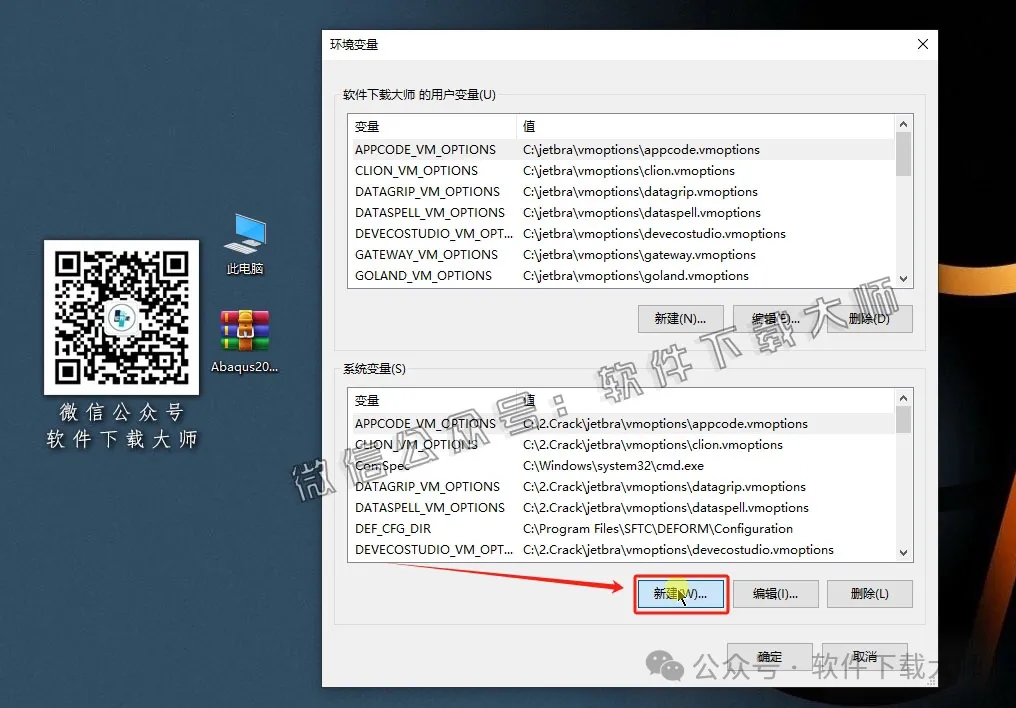Image resolution: width=1016 pixels, height=708 pixels.
Task: Select the APPCODE_VM_OPTIONS user variable
Action: (x=424, y=149)
